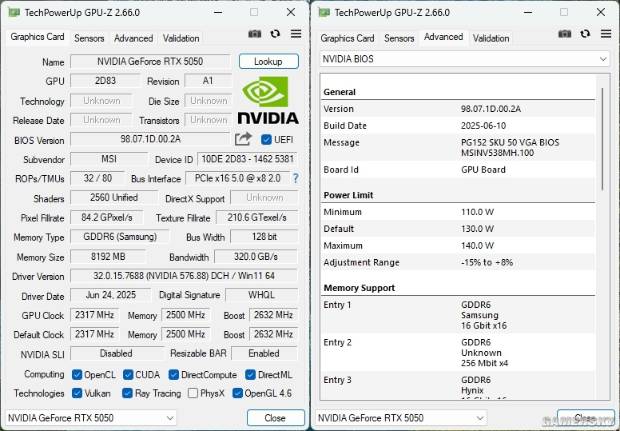Click refresh icon in left GPU-Z window
The height and width of the screenshot is (431, 620).
click(275, 34)
